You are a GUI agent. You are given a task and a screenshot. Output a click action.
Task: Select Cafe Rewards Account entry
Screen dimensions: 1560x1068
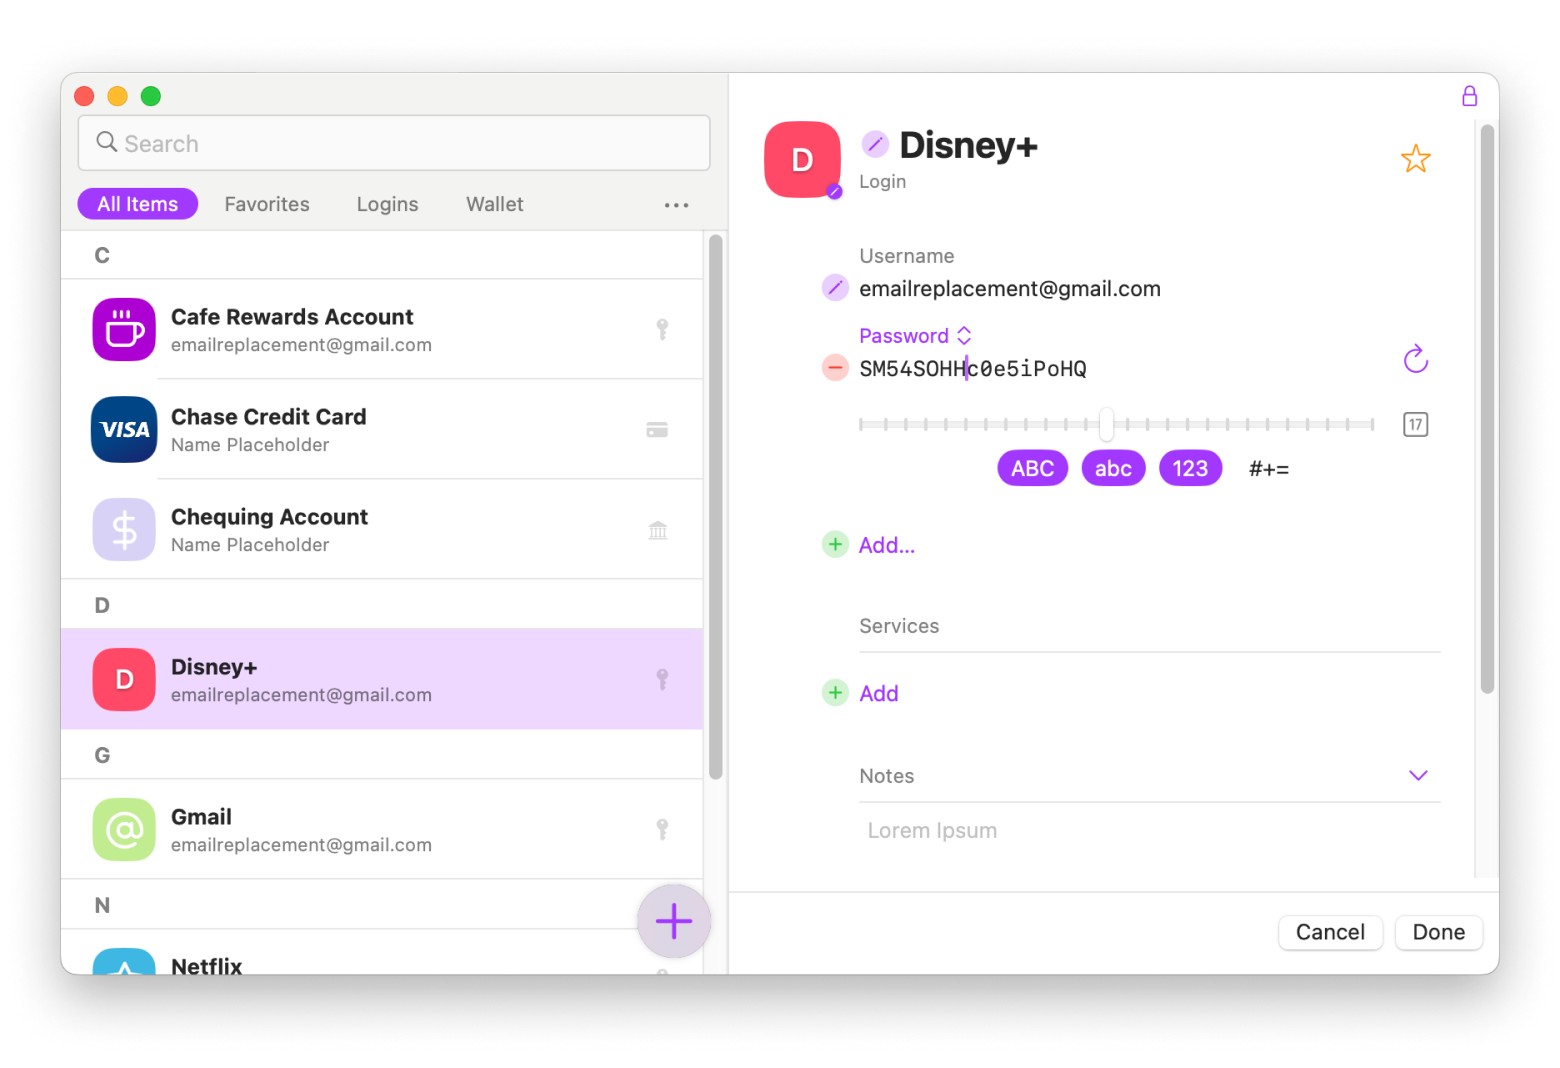pyautogui.click(x=382, y=330)
